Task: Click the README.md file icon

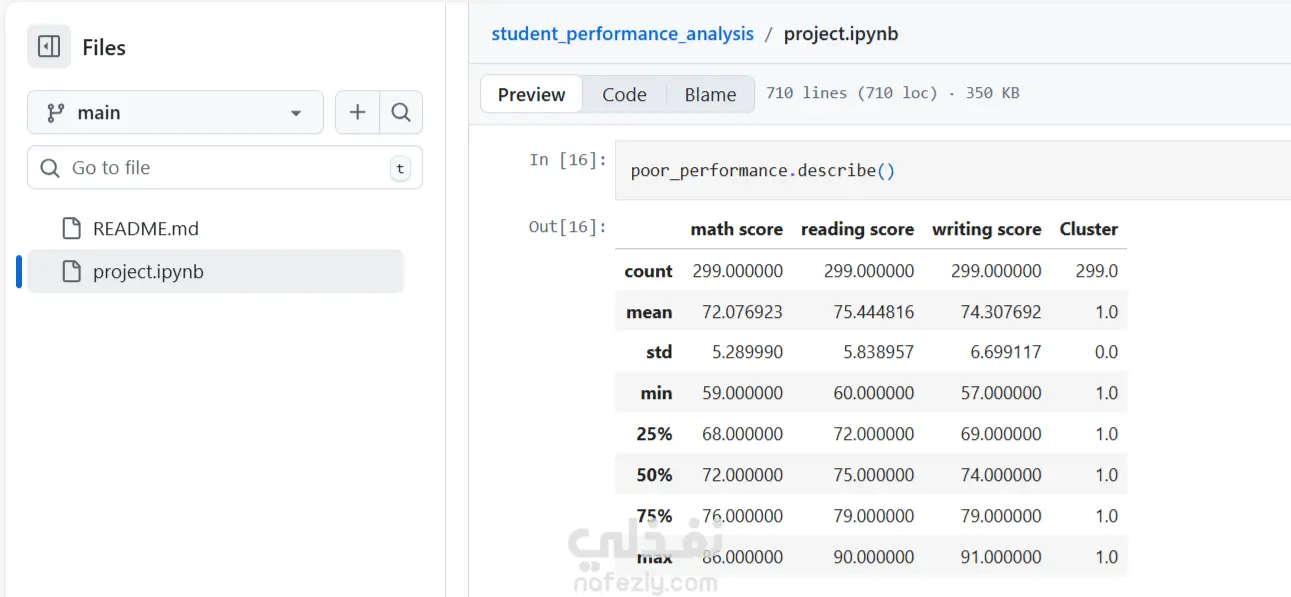Action: (72, 228)
